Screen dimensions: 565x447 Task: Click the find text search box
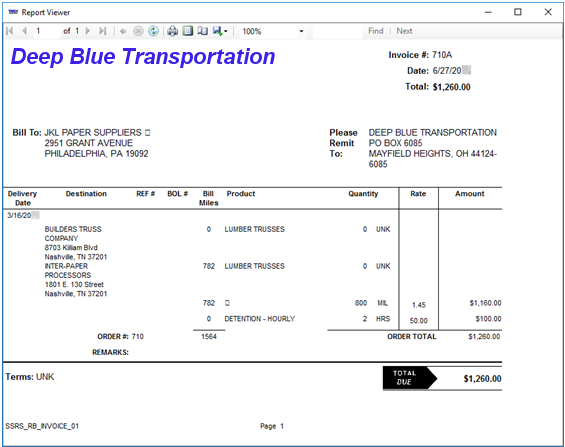tap(337, 31)
